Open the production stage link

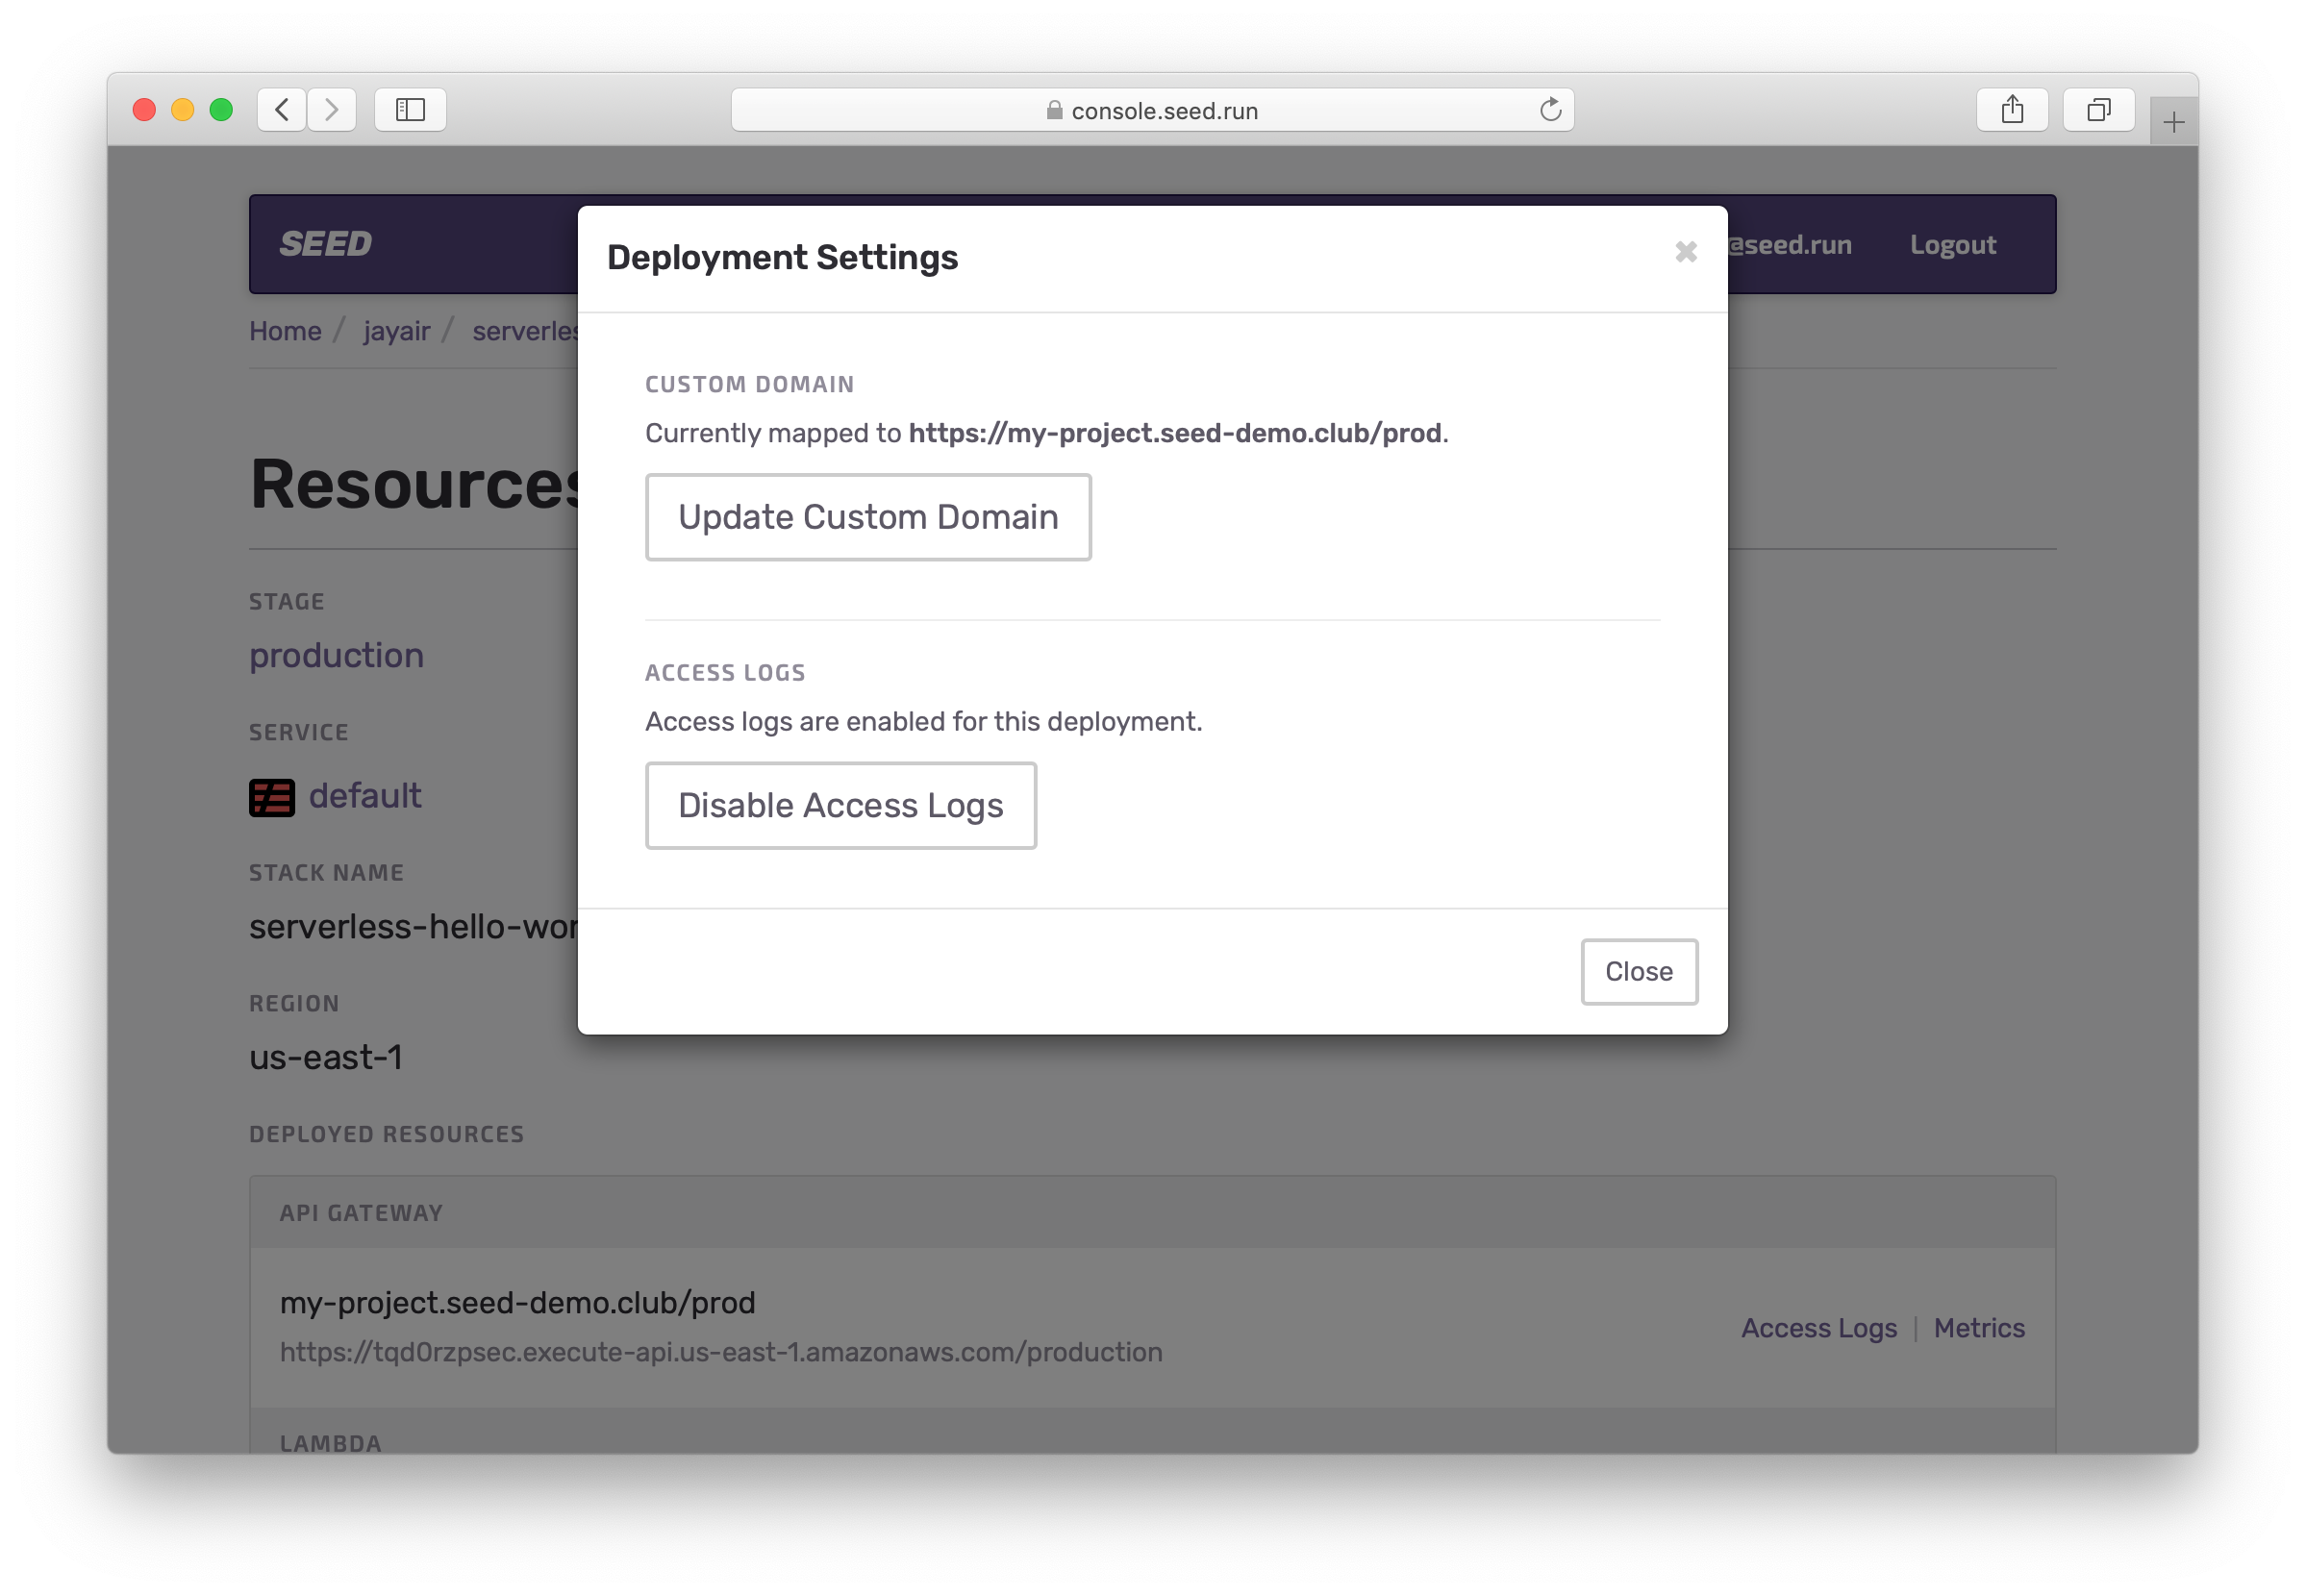tap(336, 655)
